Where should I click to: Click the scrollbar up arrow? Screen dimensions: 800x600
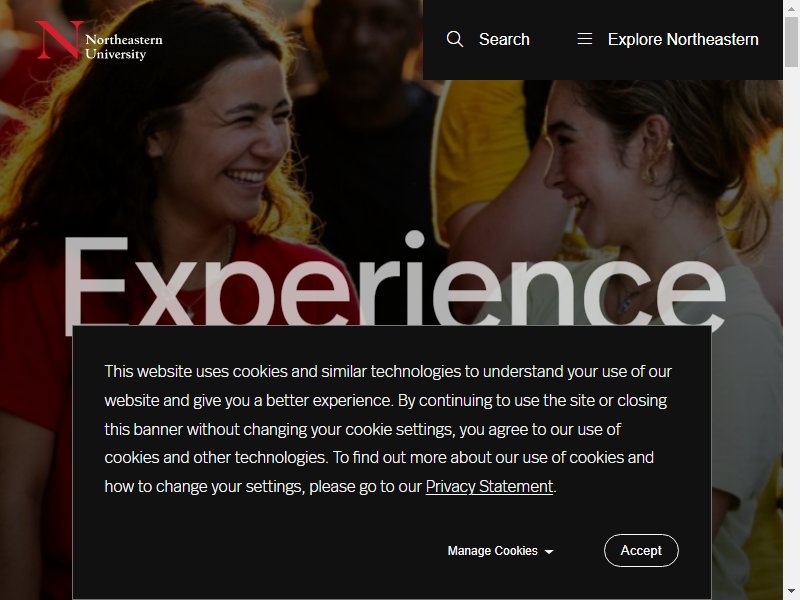(791, 8)
